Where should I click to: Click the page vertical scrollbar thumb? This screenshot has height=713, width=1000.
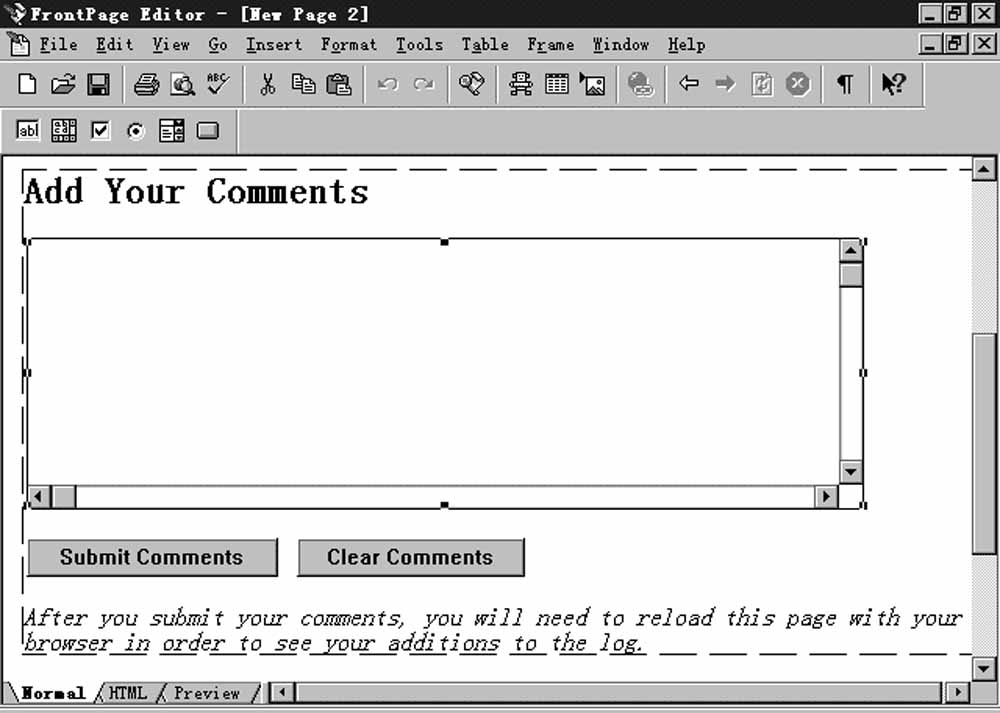click(983, 443)
